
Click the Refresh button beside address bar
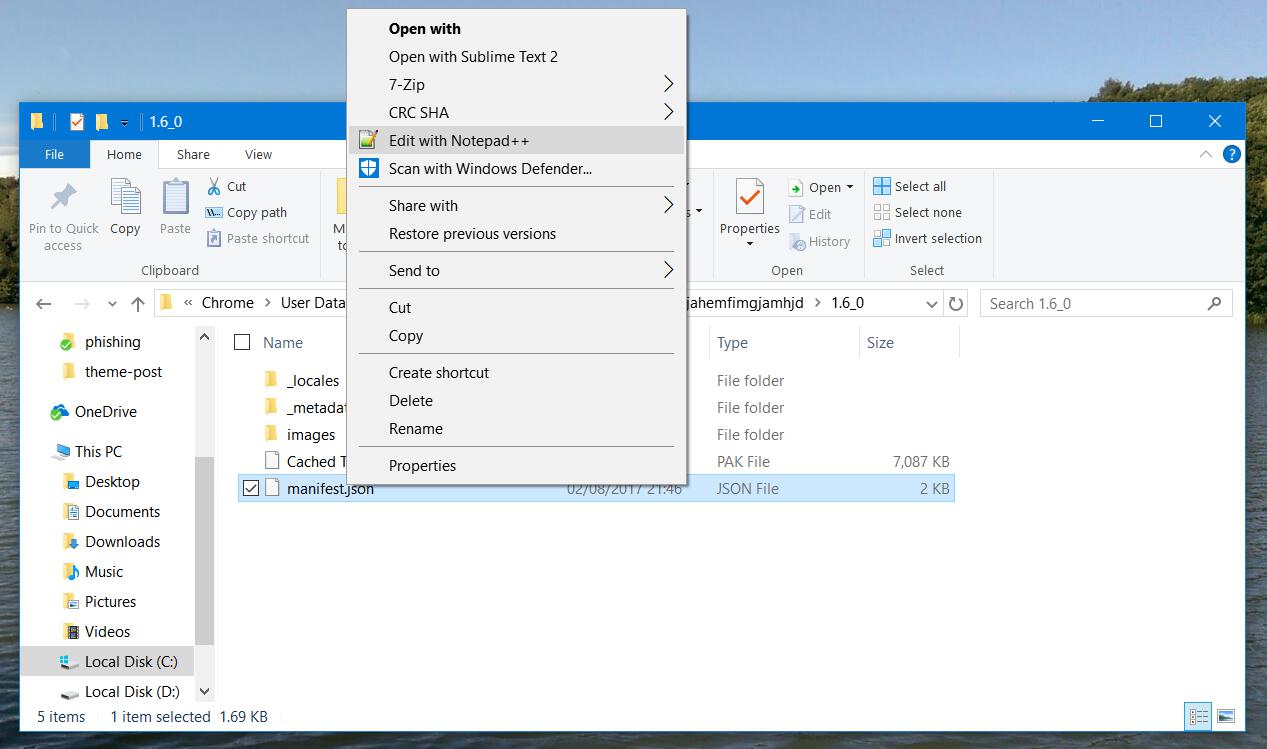click(x=956, y=304)
